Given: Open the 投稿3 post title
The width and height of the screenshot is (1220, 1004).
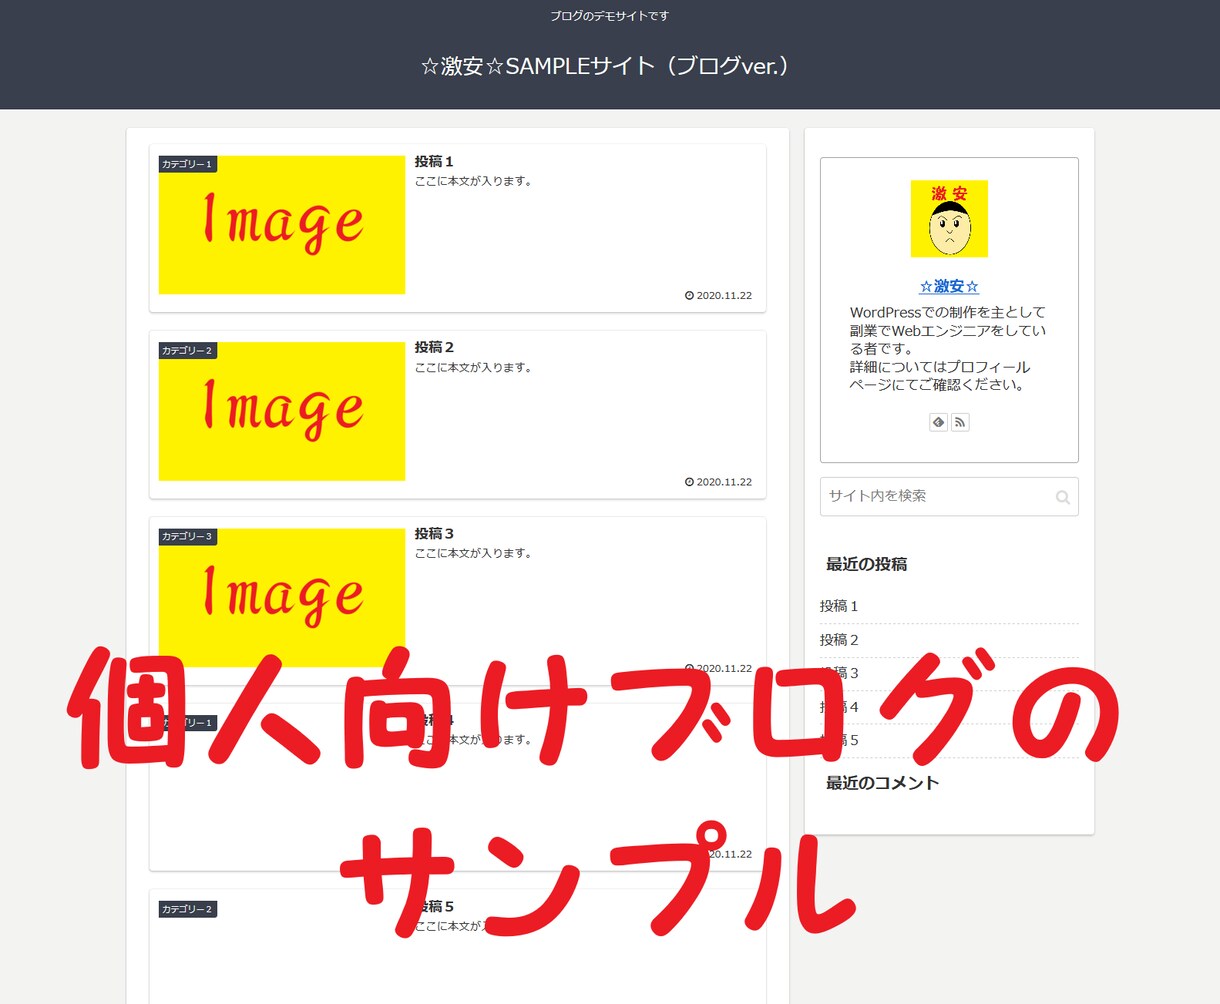Looking at the screenshot, I should tap(434, 533).
